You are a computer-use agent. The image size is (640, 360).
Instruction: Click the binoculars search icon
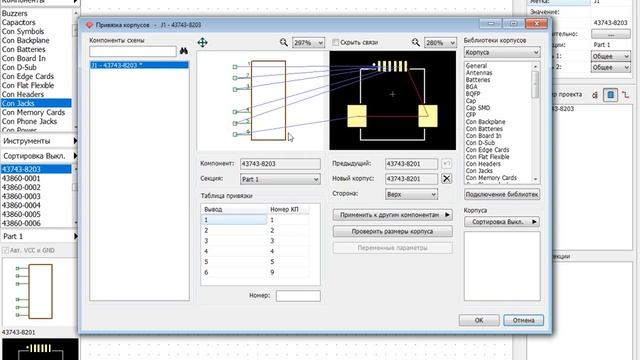click(184, 51)
